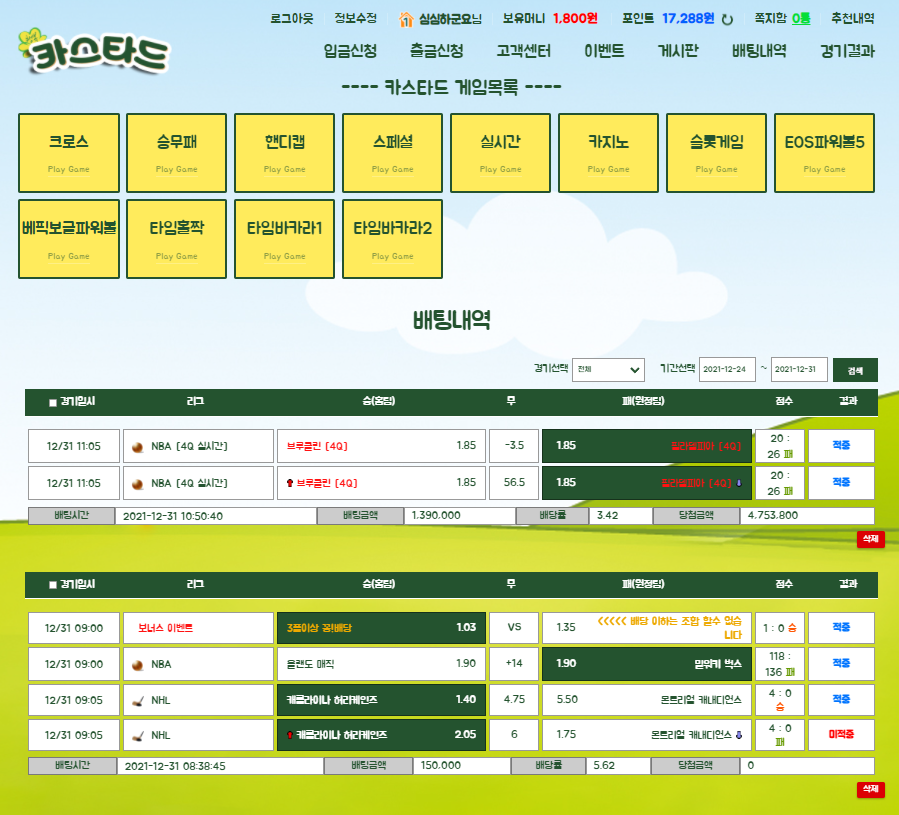
Task: Delete the bet placed at 10:50:40 with 삭제
Action: tap(870, 539)
